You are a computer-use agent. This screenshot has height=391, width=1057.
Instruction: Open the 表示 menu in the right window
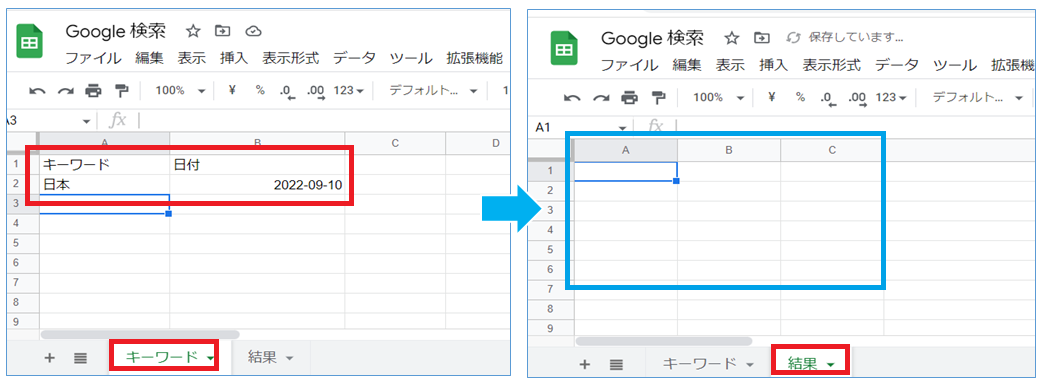[730, 65]
